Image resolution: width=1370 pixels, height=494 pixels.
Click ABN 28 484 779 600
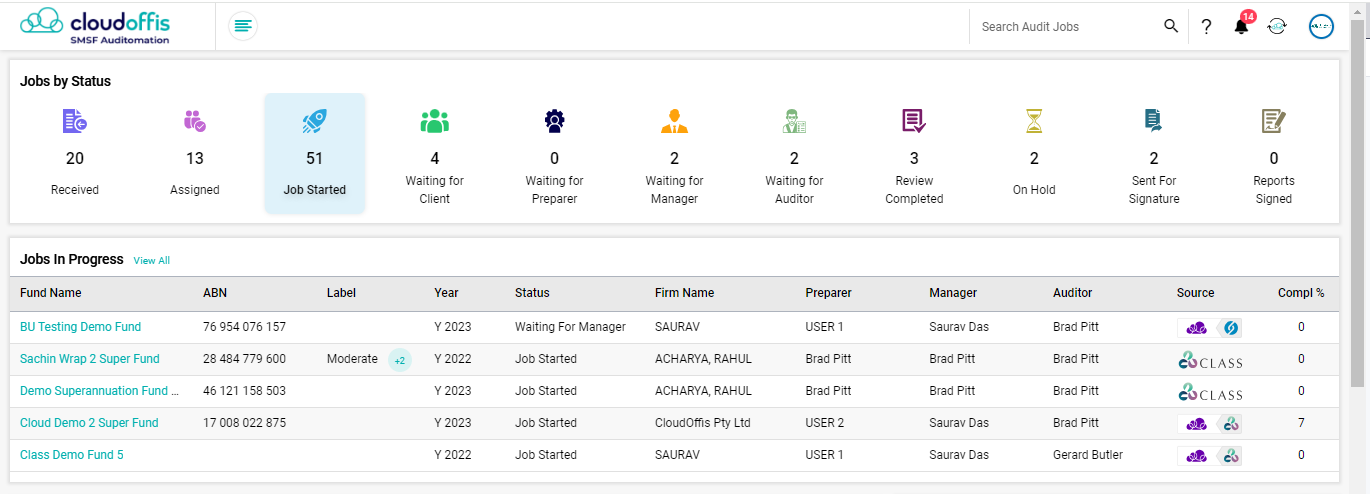click(244, 359)
